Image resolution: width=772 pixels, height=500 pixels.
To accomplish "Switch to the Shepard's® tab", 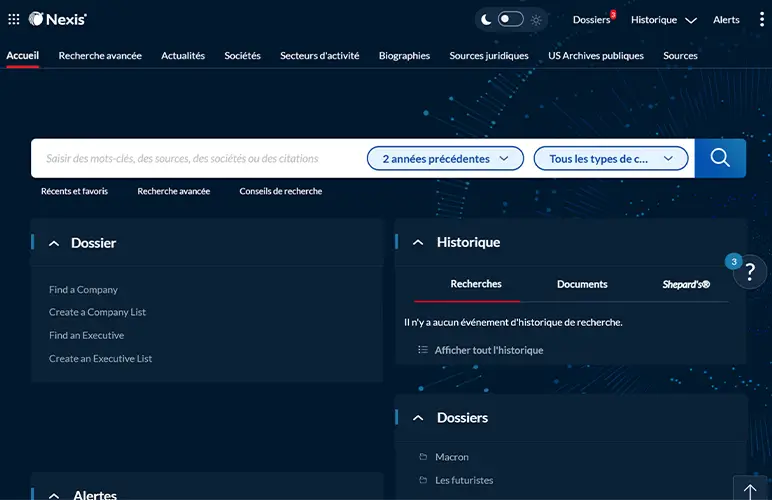I will (686, 284).
